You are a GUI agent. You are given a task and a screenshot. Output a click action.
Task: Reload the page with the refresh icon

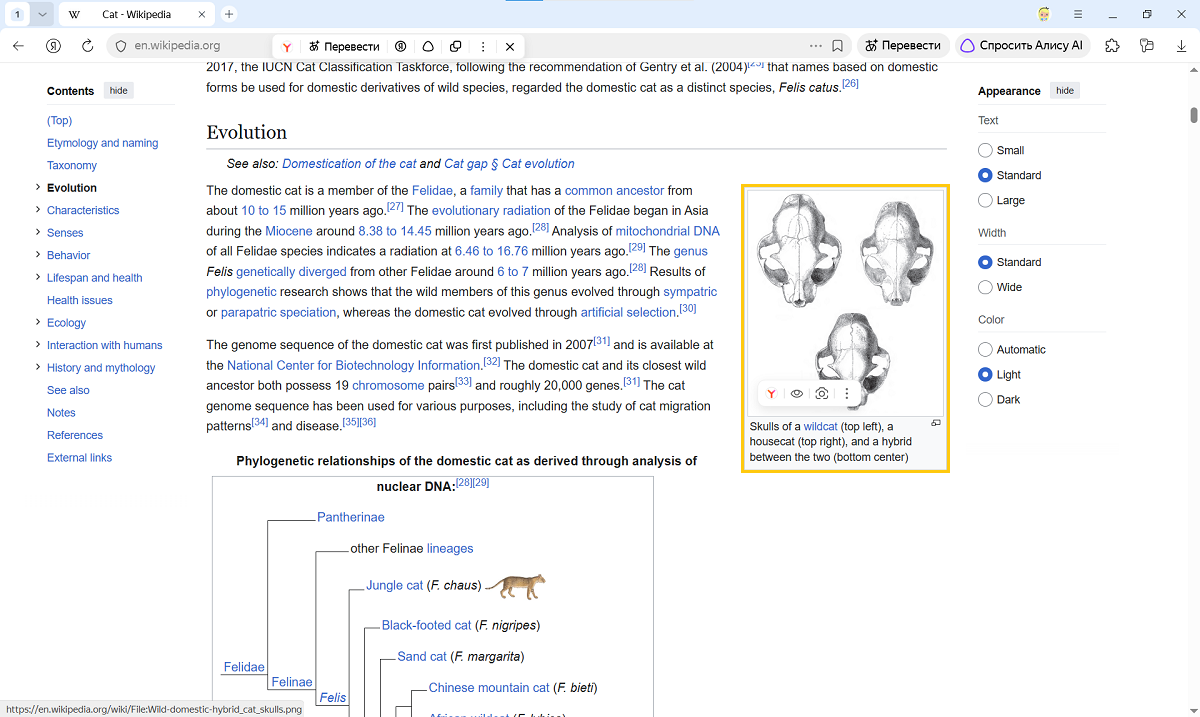pyautogui.click(x=87, y=46)
